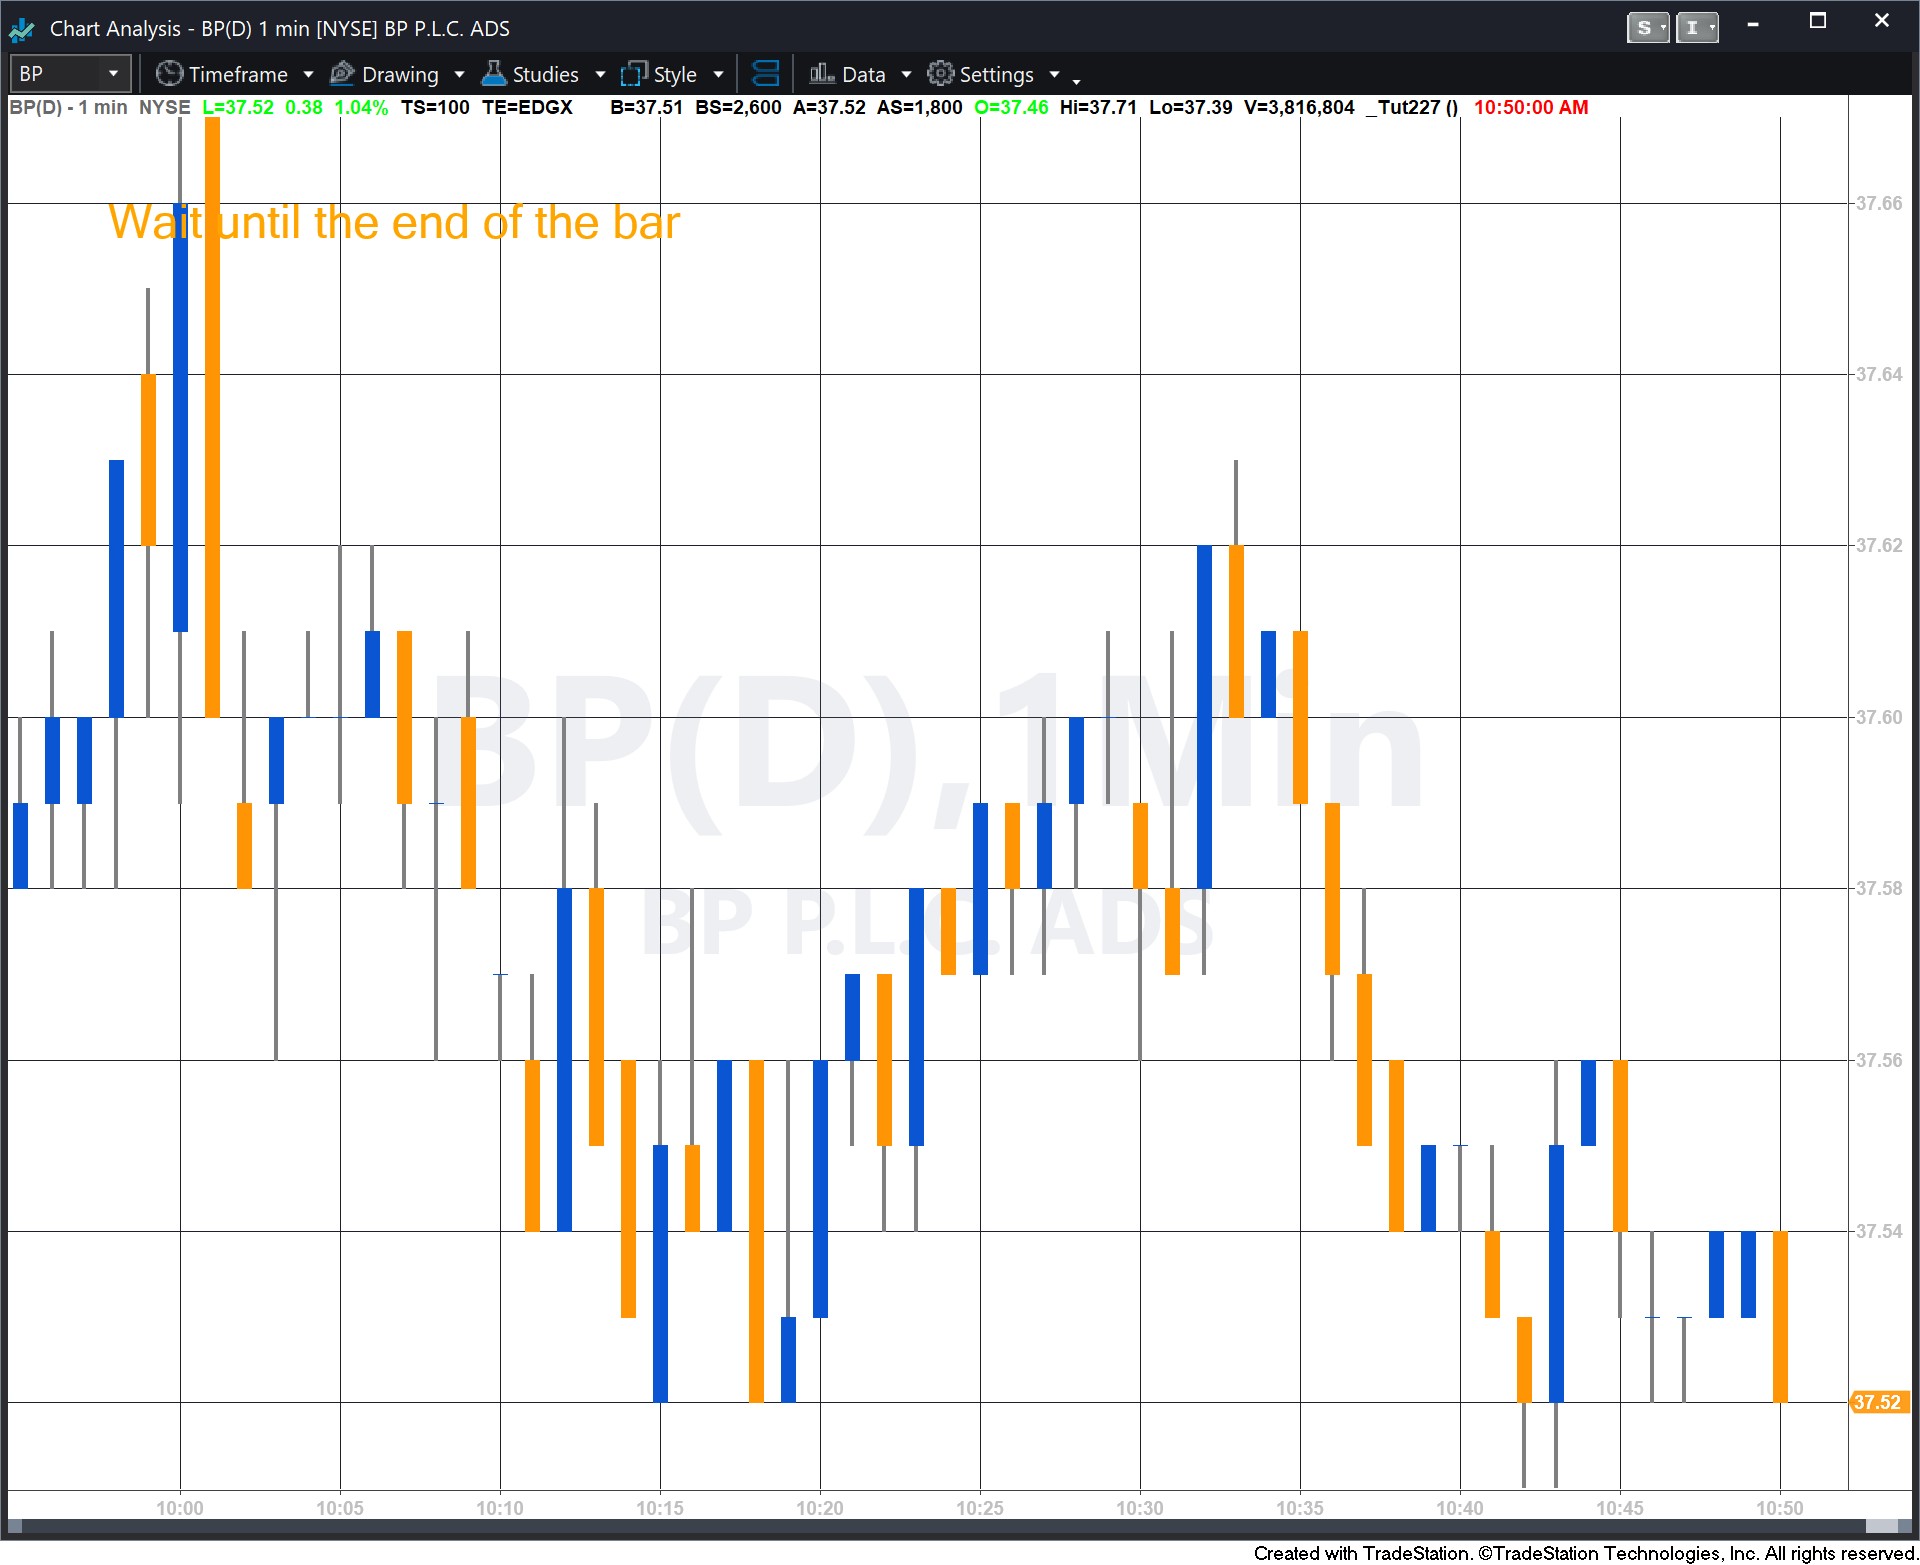Click the high value 'Hi=37.71'

point(1099,108)
